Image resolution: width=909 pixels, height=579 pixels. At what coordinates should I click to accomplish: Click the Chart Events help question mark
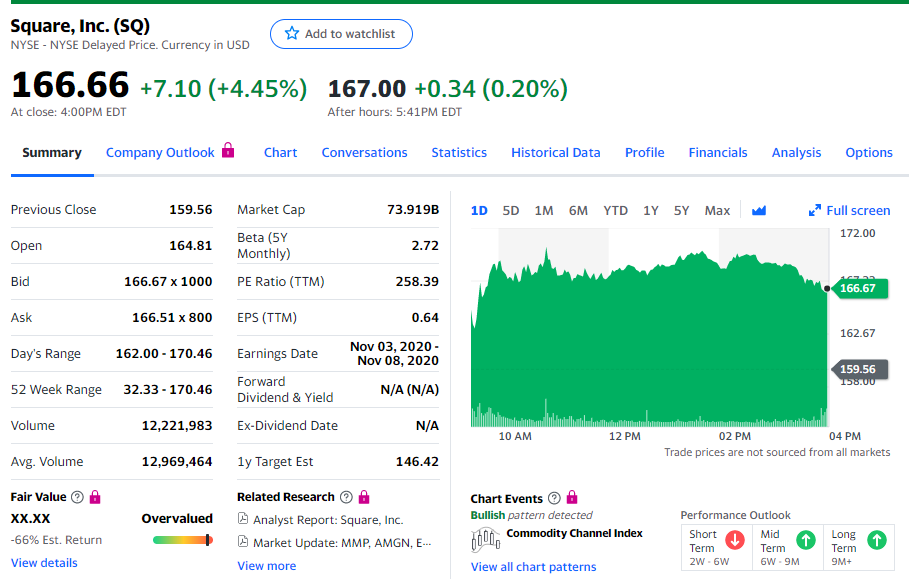pos(553,498)
